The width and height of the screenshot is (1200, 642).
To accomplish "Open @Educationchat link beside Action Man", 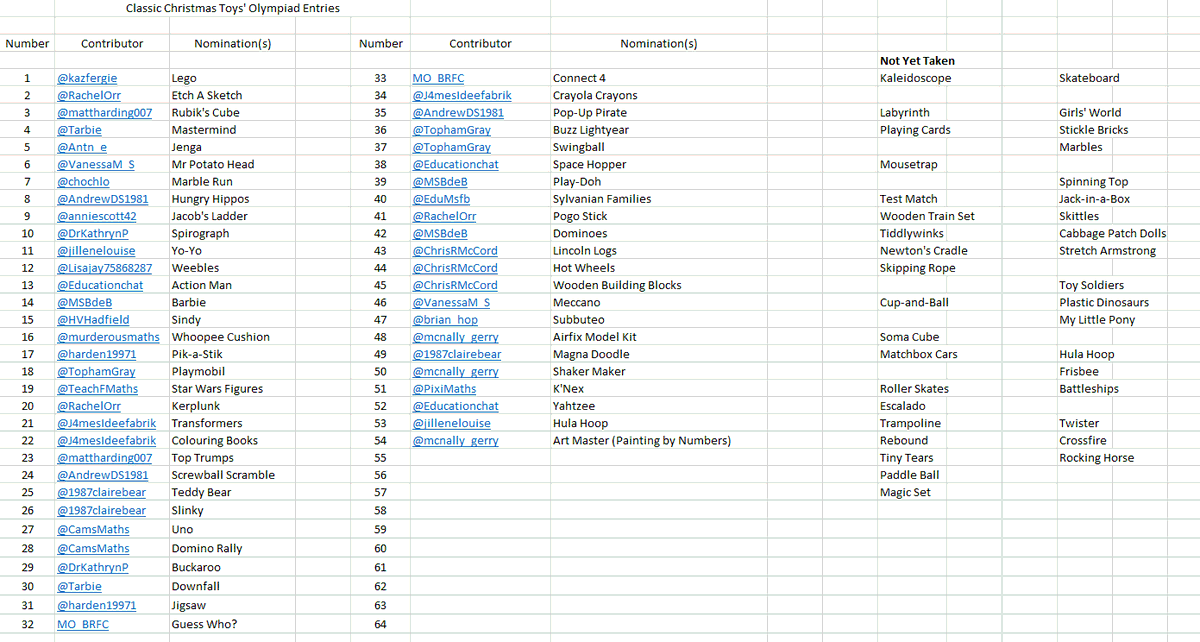I will [x=100, y=285].
